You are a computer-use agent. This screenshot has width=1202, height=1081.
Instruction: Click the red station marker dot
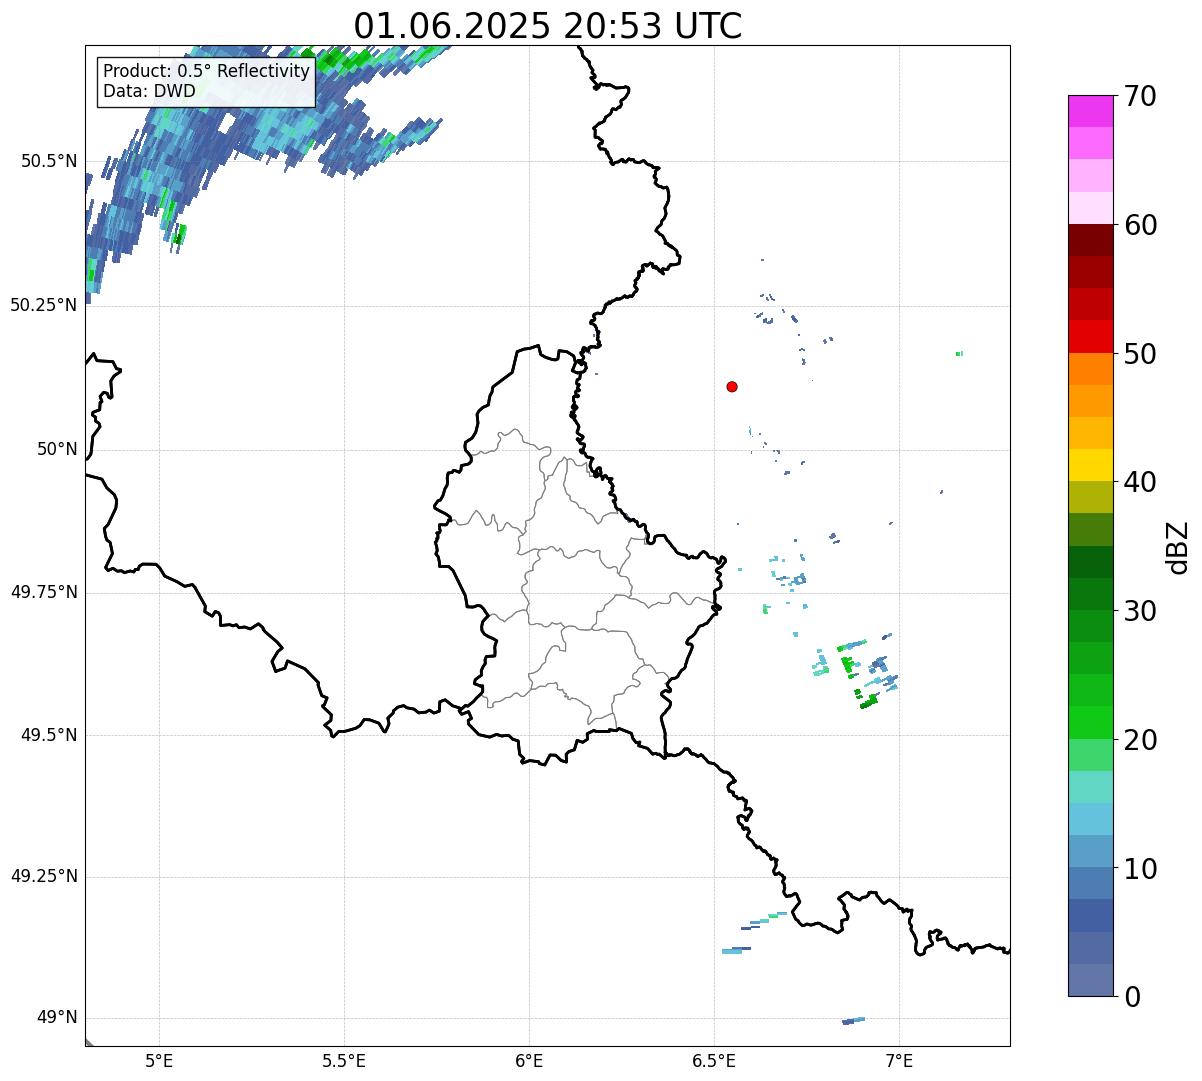point(732,386)
